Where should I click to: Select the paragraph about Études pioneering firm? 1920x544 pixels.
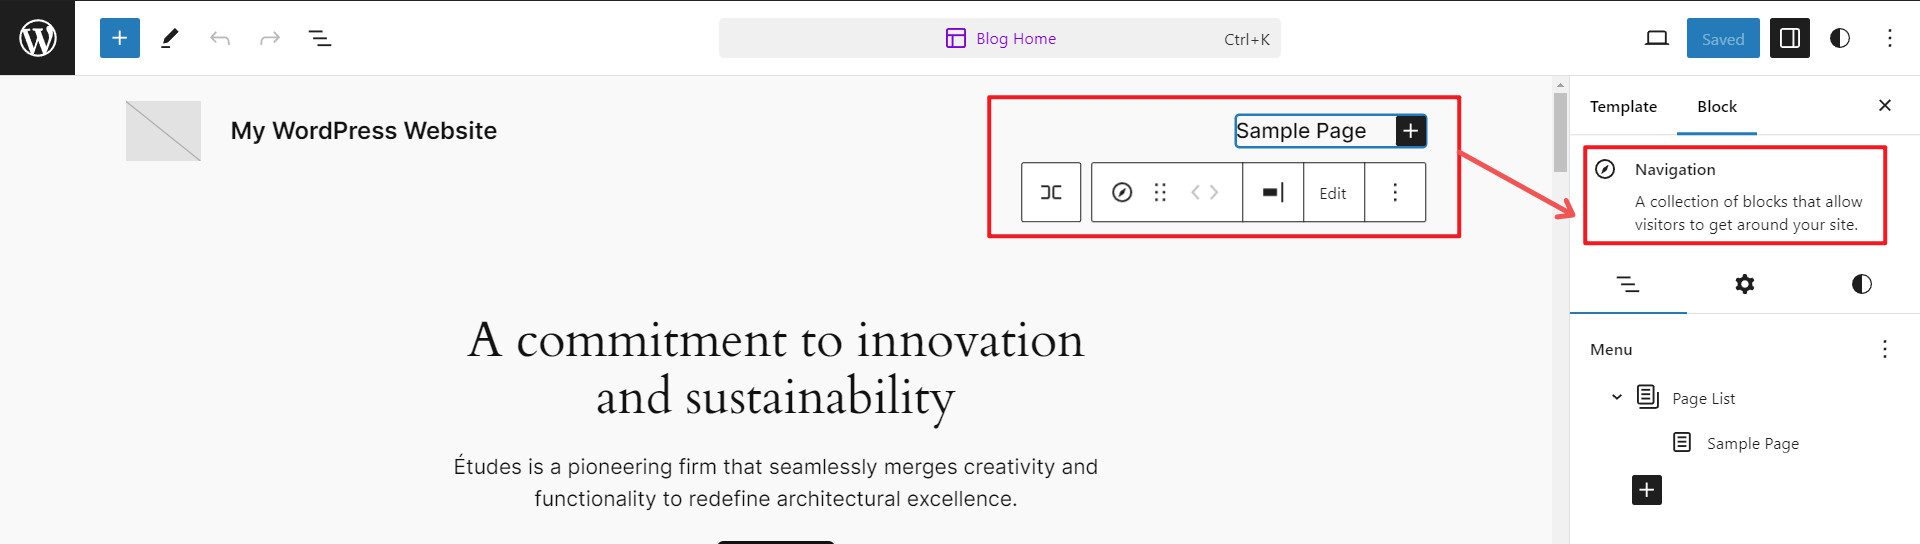tap(776, 482)
